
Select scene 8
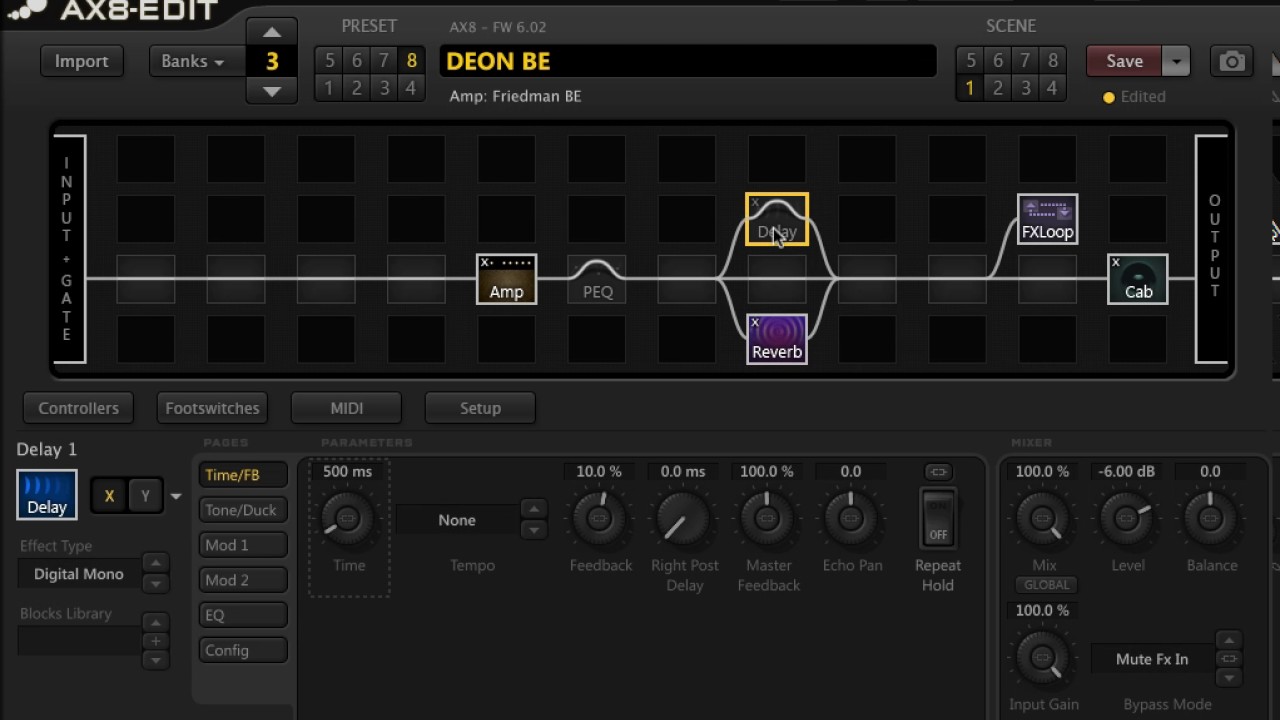pos(1052,60)
